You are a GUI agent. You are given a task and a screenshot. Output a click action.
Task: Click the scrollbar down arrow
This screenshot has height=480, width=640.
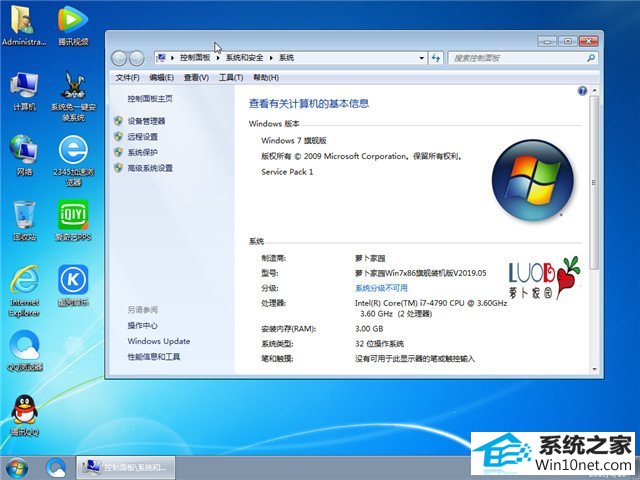click(x=594, y=369)
